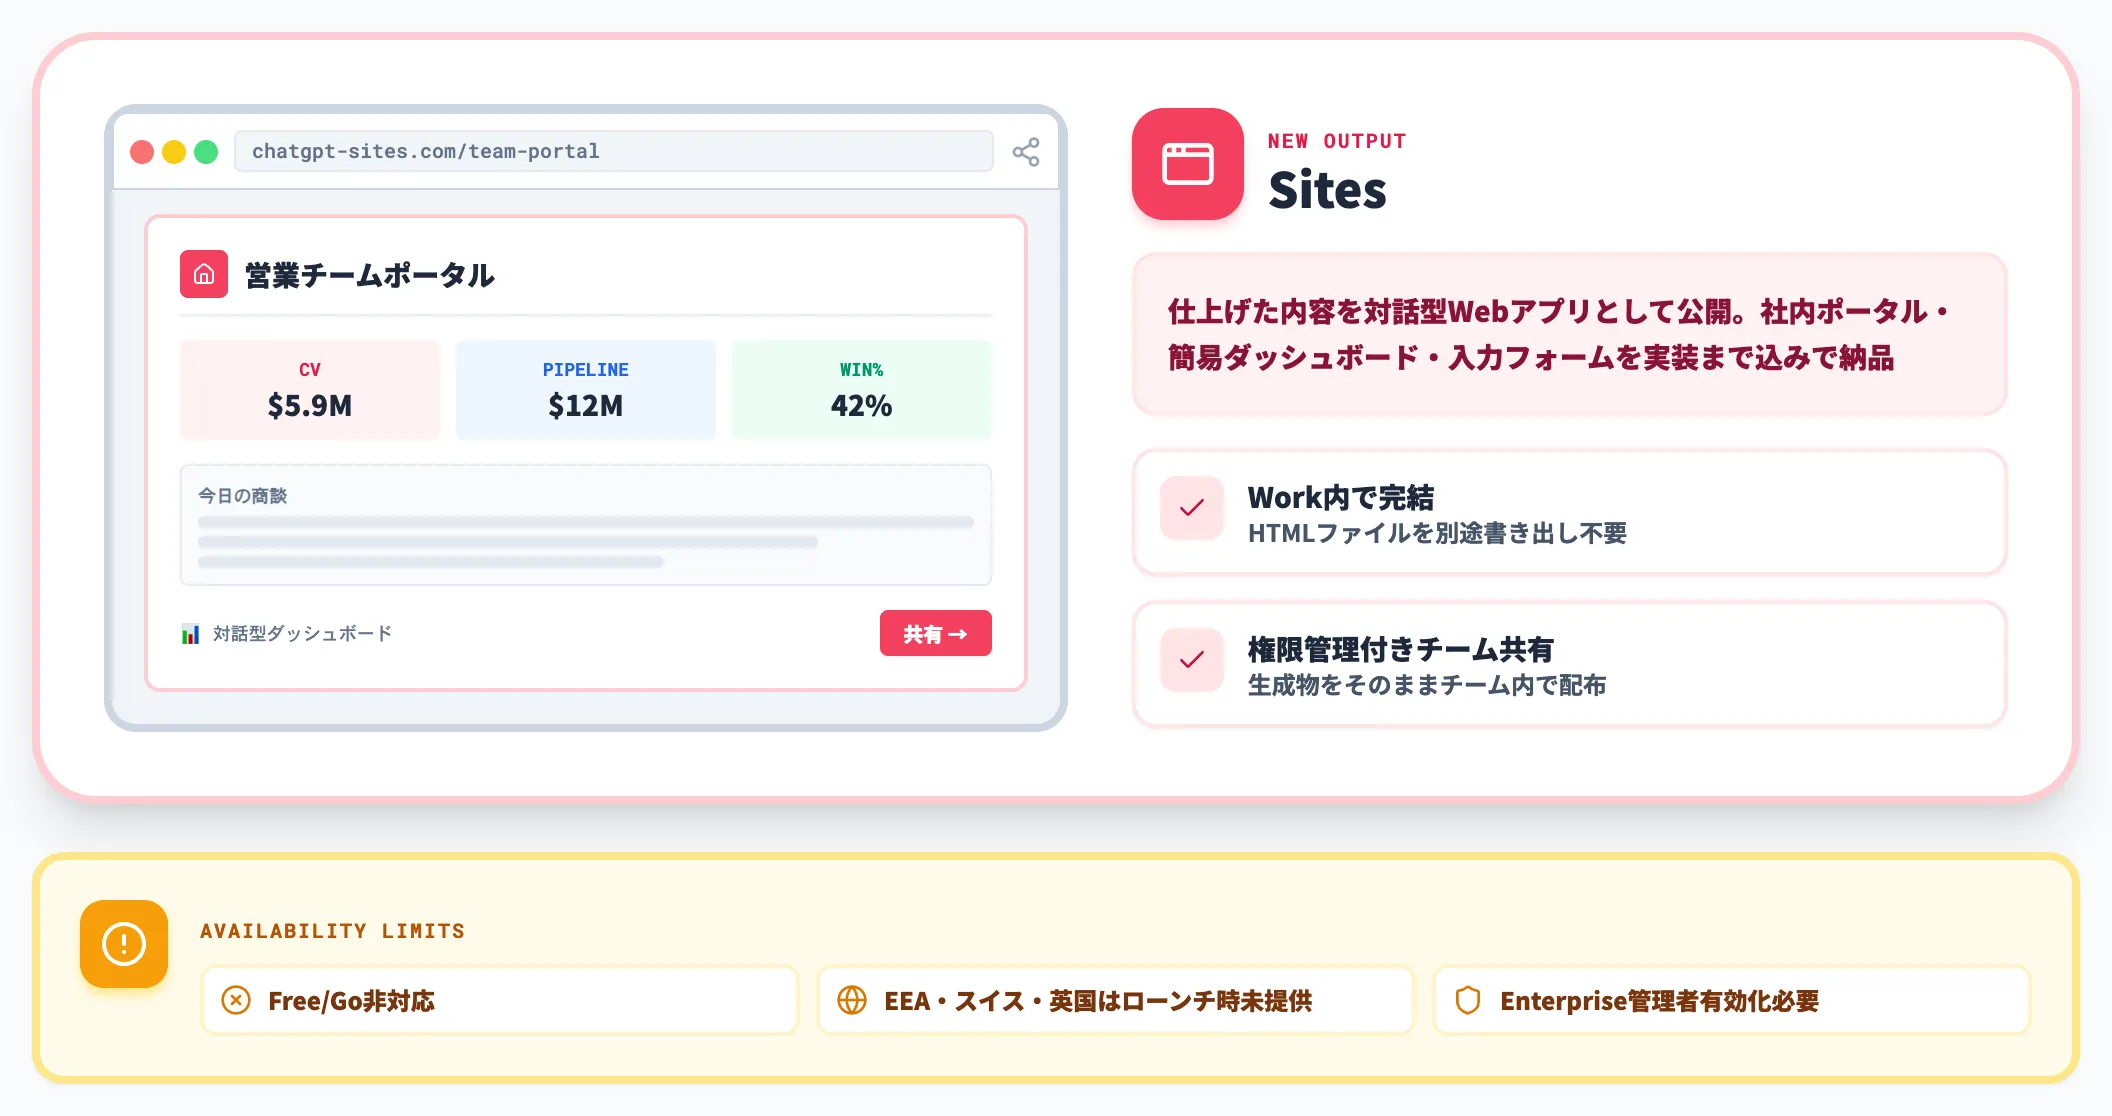Click the HTMLファイルを別途書き出し不要 text
The image size is (2112, 1116).
pos(1437,533)
